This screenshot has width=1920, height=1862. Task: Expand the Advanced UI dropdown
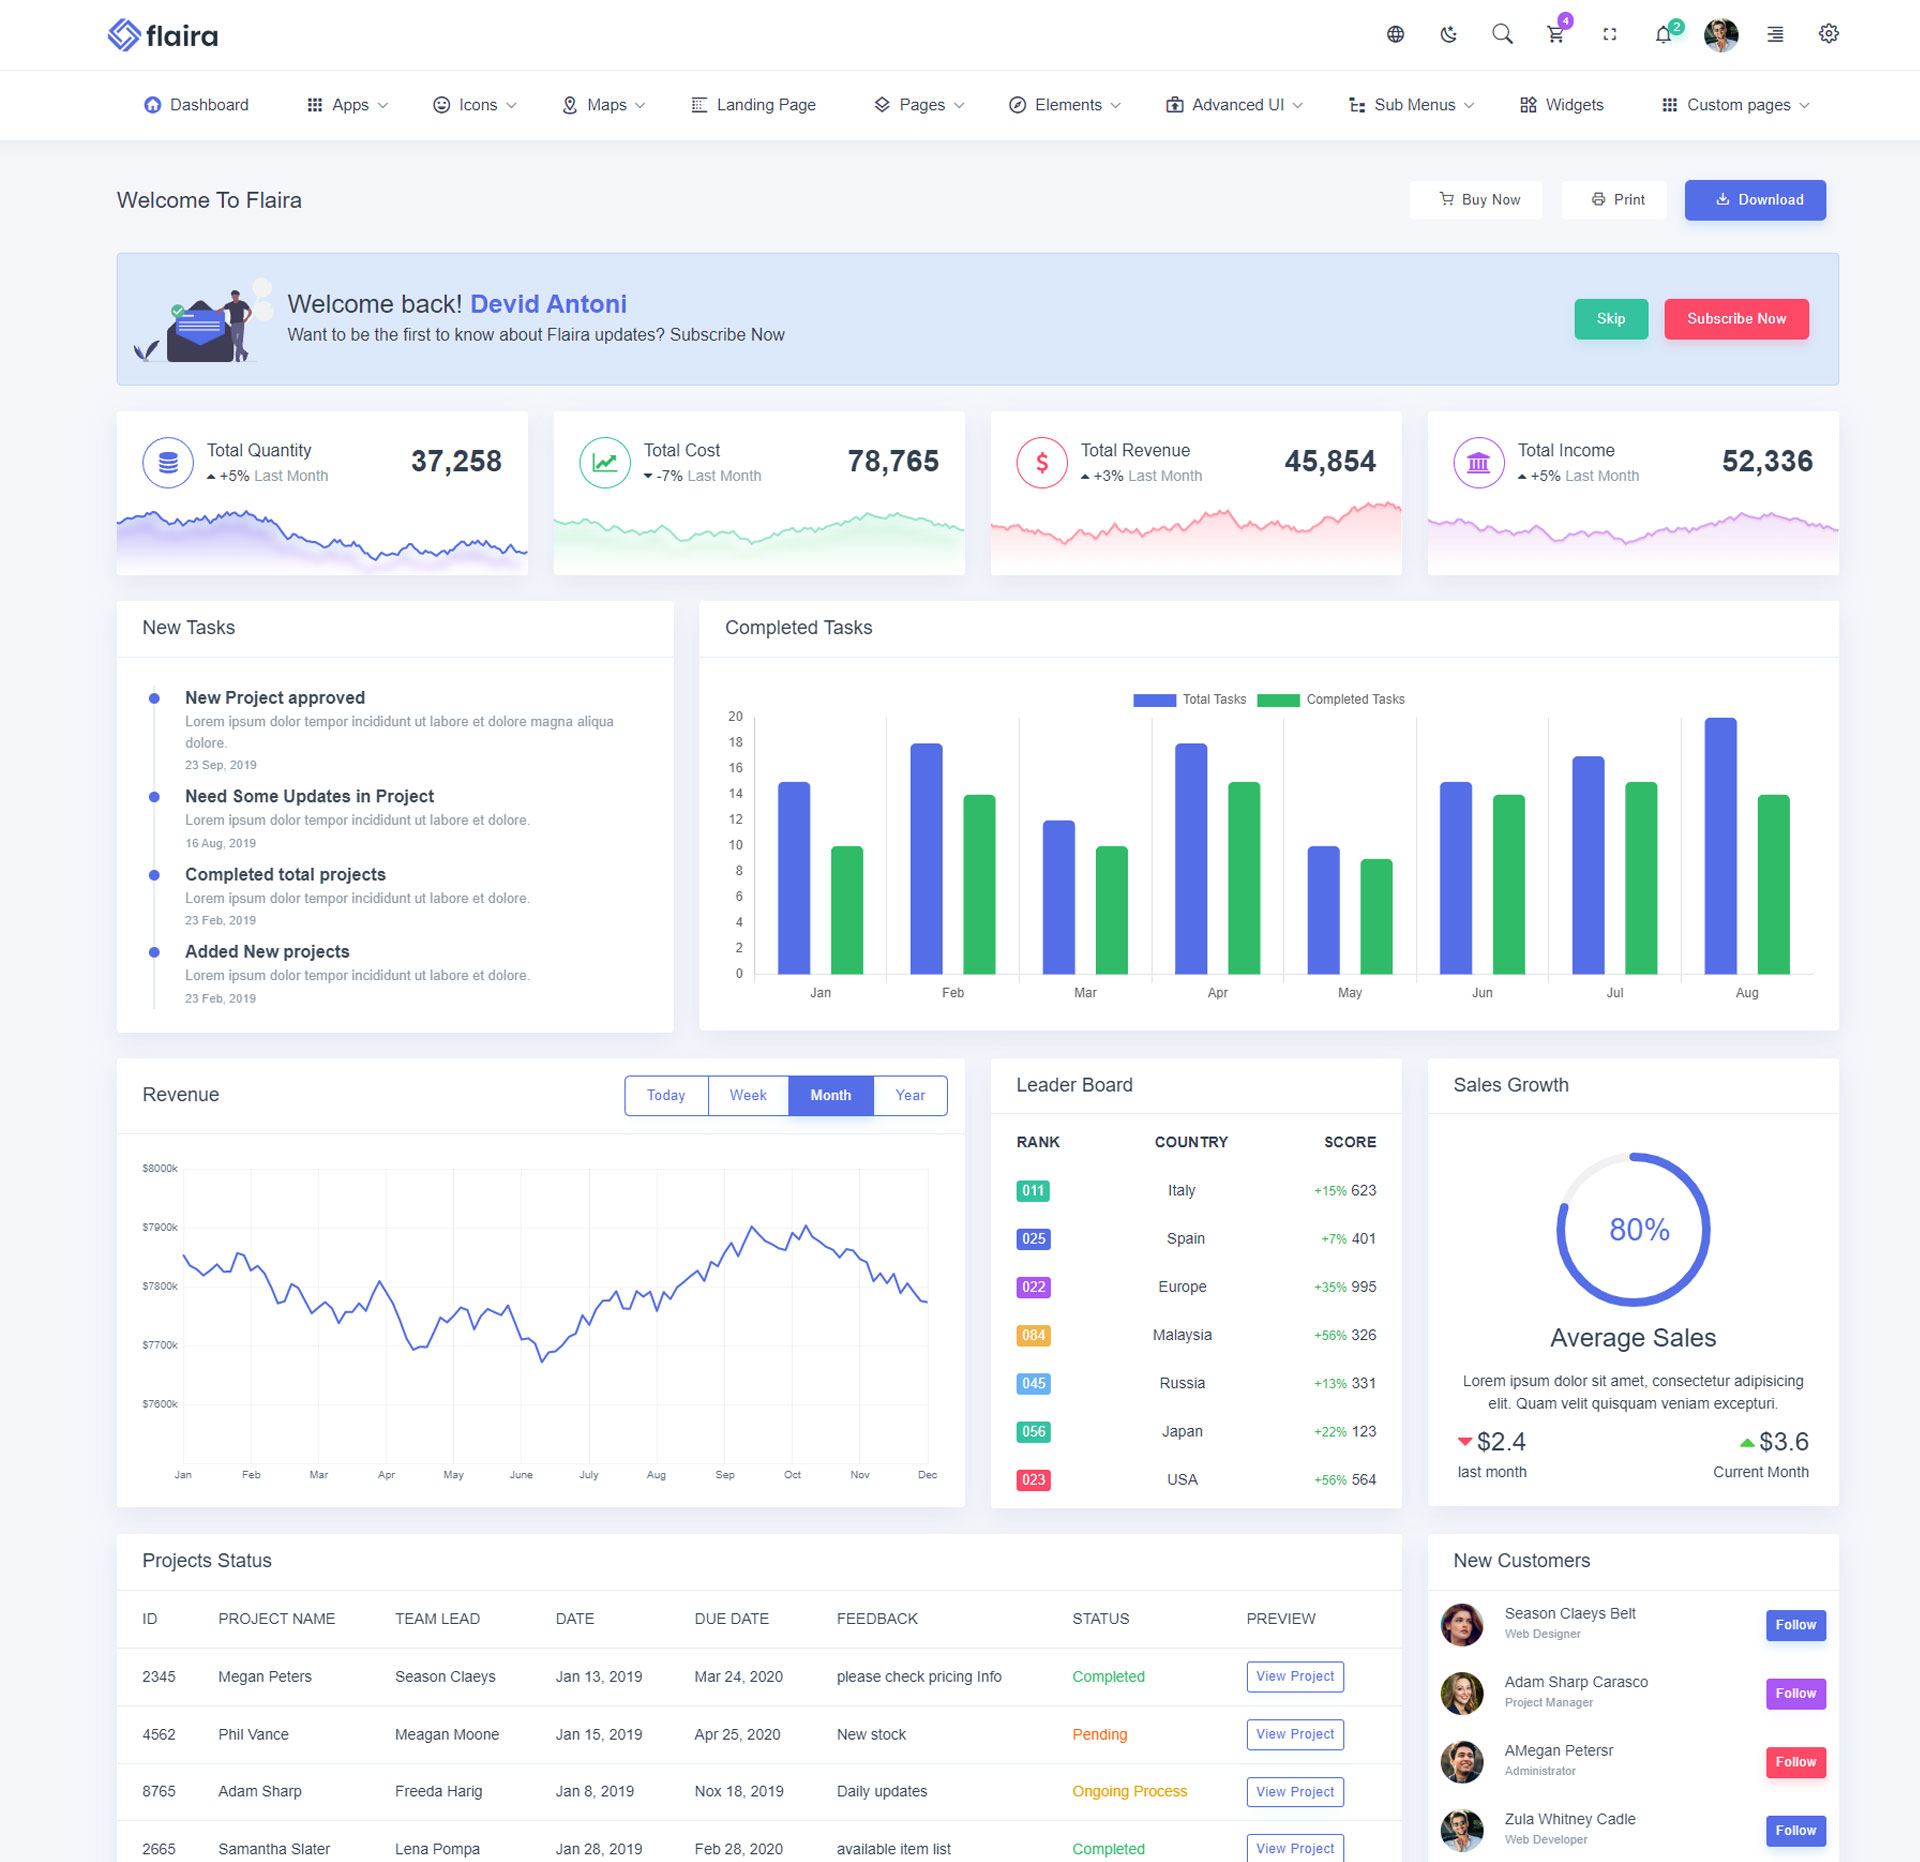1234,105
